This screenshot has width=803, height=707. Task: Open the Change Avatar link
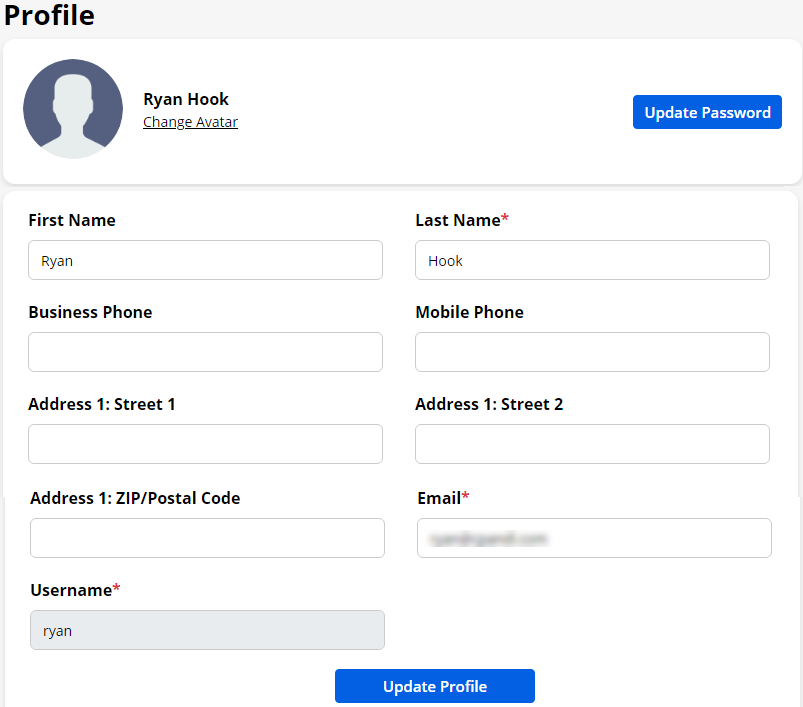(x=190, y=122)
